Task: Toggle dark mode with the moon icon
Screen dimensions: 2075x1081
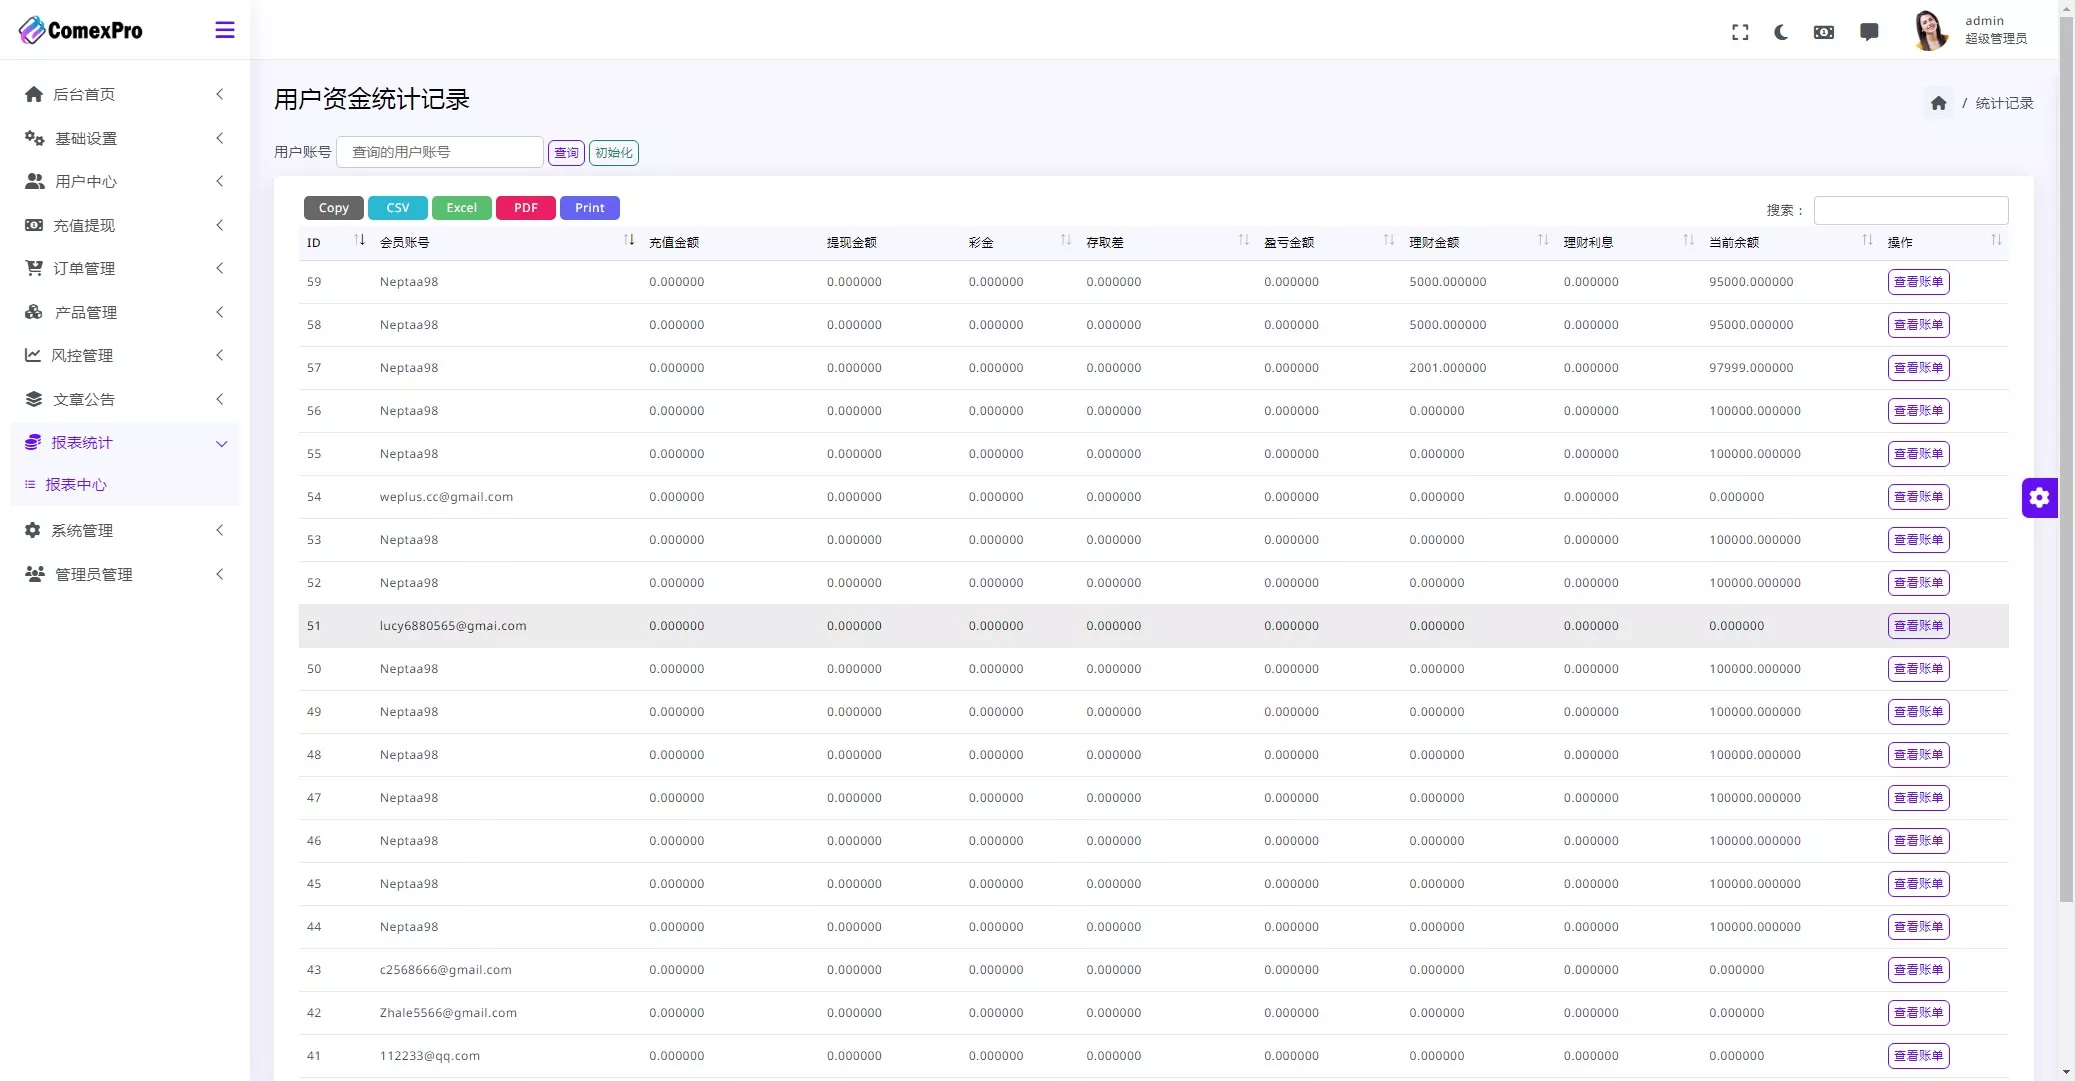Action: point(1781,32)
